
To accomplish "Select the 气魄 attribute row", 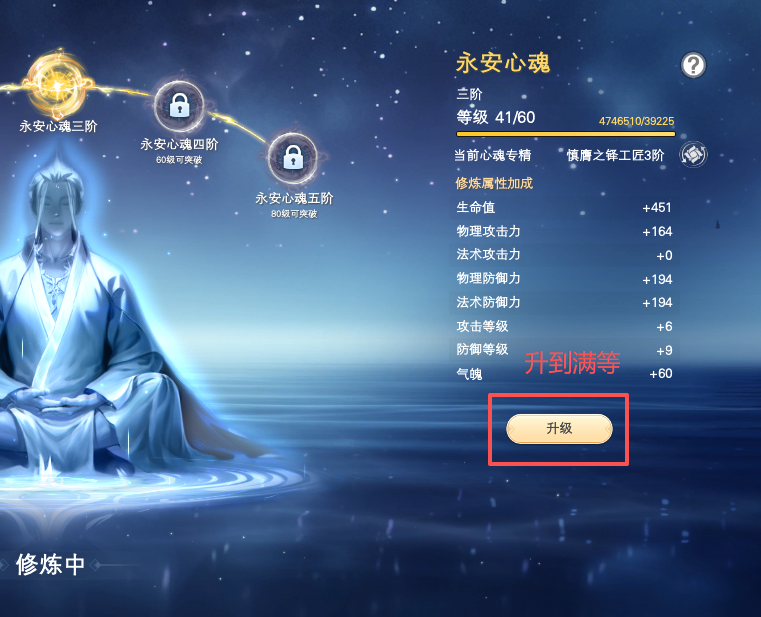I will [x=564, y=374].
